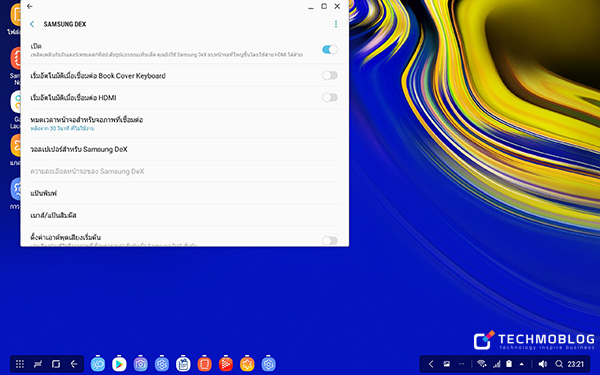The width and height of the screenshot is (600, 375).
Task: Click the SAMSUNG DEX header title
Action: [x=65, y=24]
